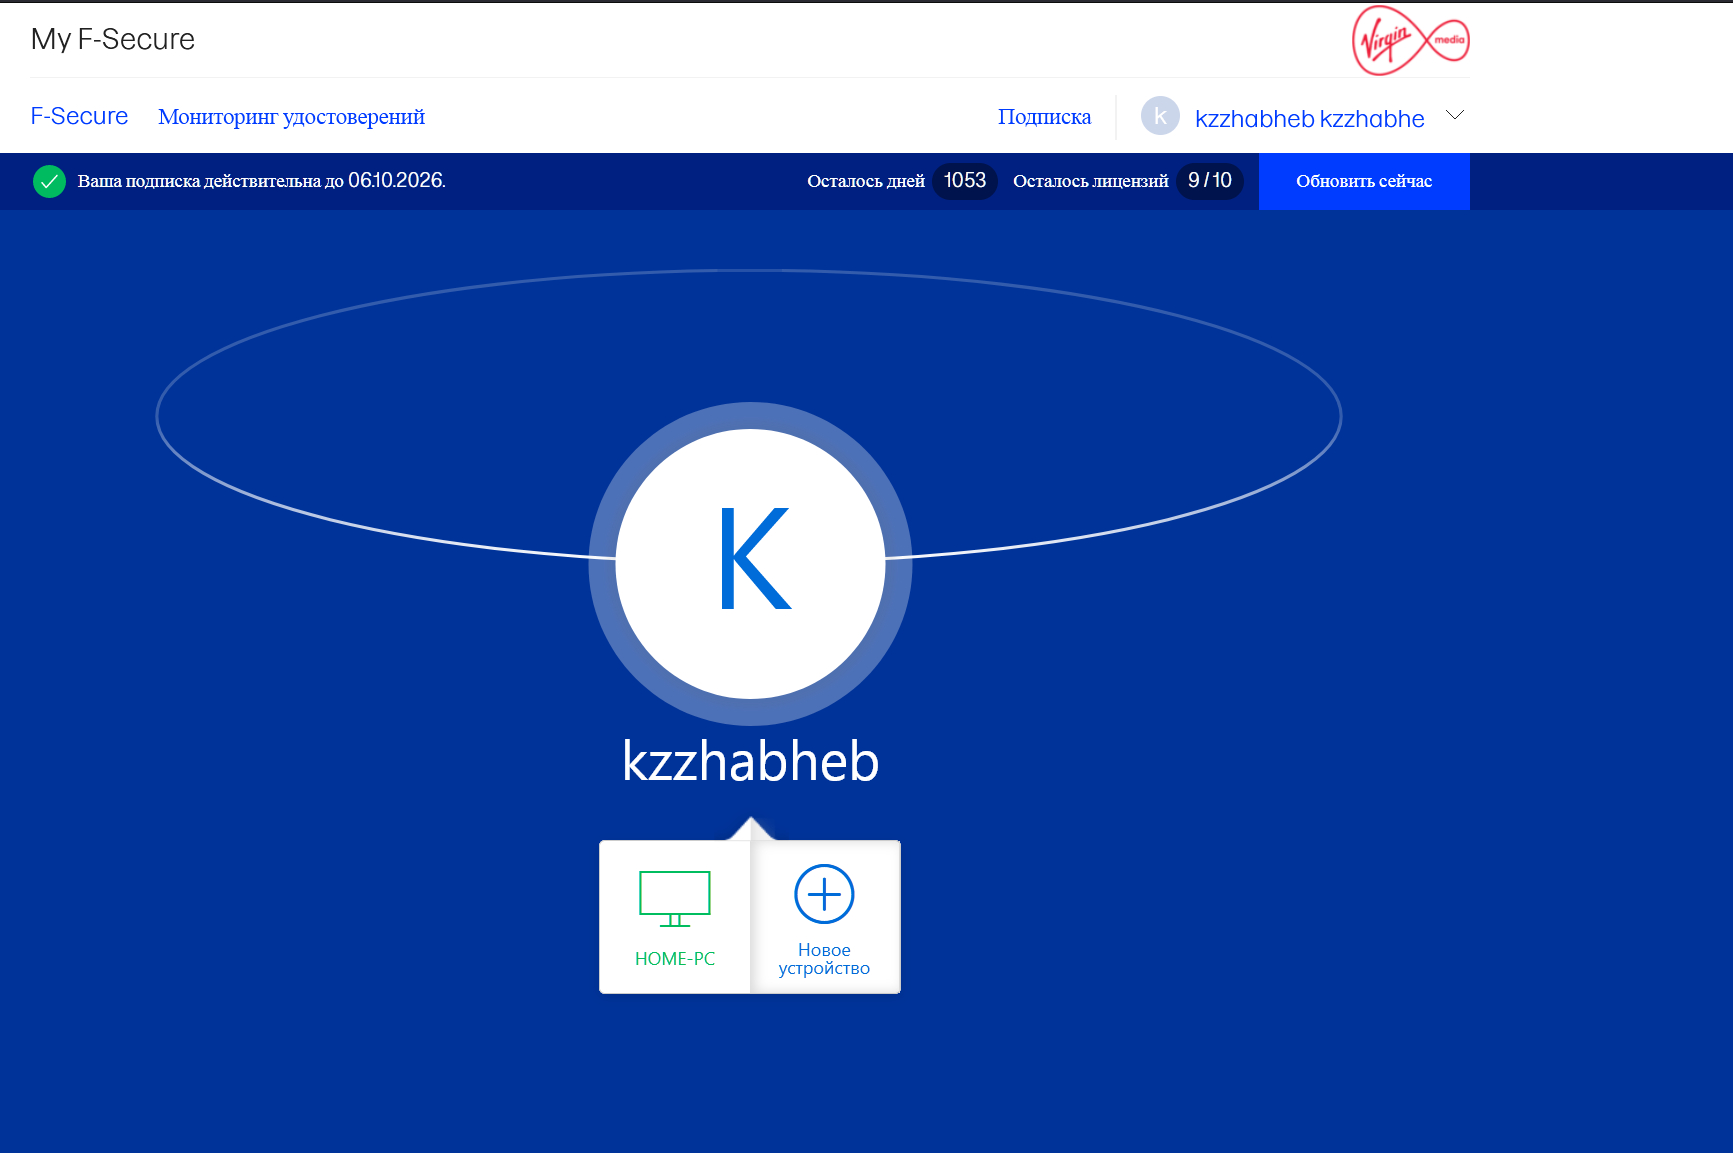Click the 1053 days remaining badge
This screenshot has height=1153, width=1733.
coord(964,181)
